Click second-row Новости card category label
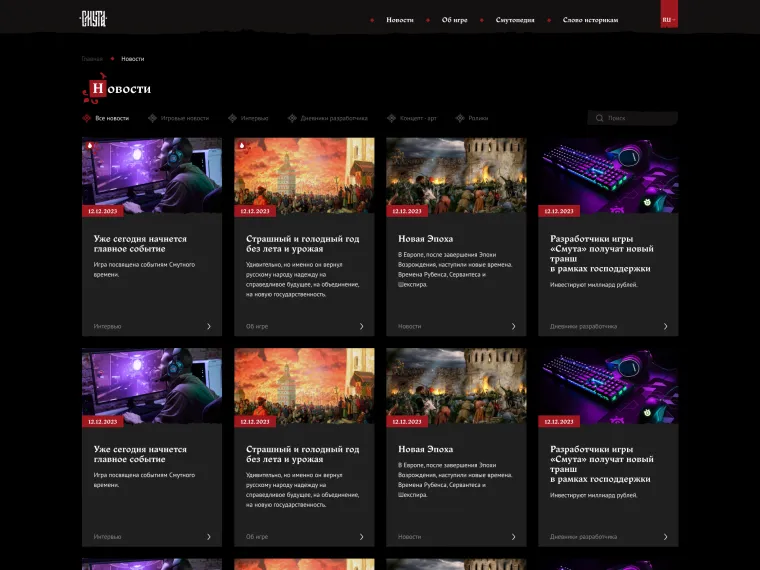 pyautogui.click(x=410, y=537)
